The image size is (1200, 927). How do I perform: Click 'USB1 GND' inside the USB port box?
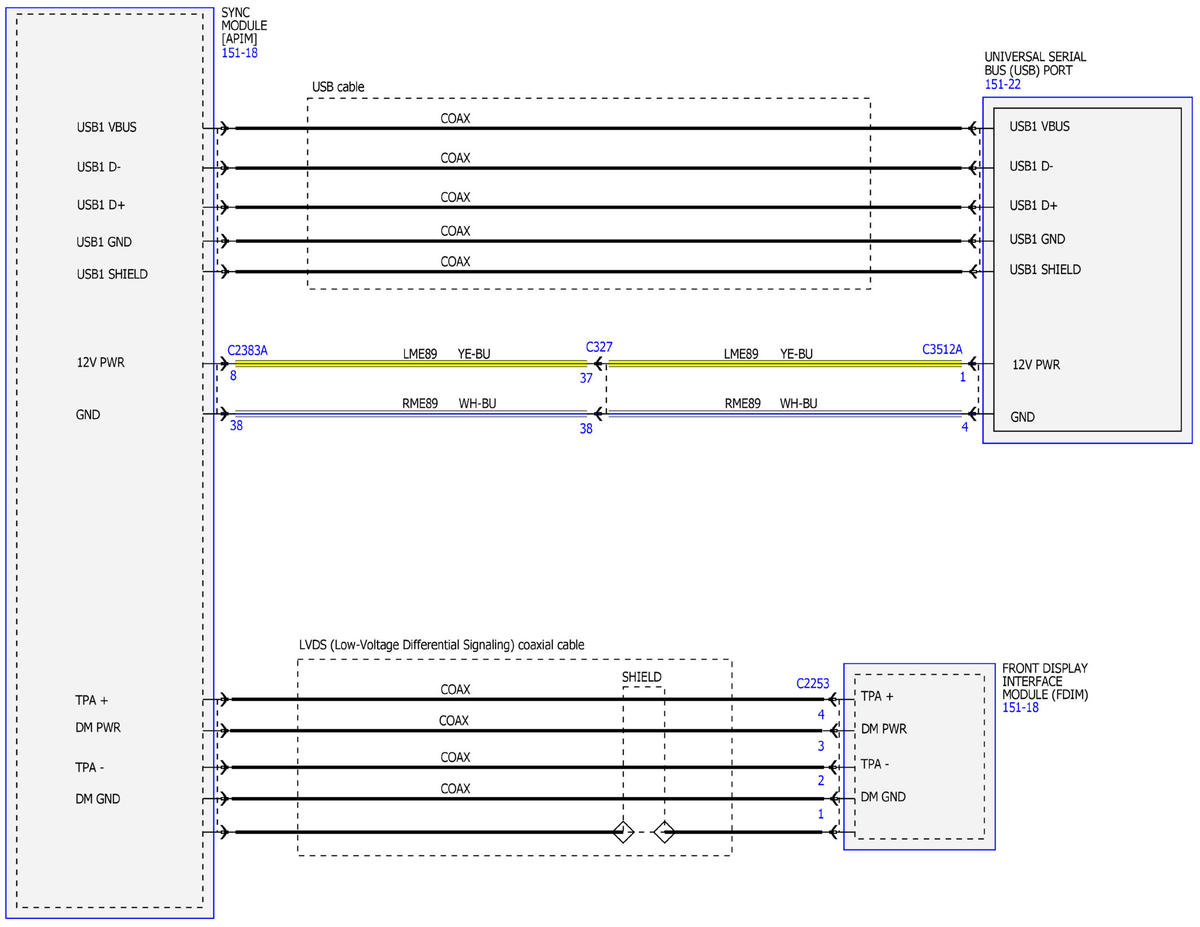[x=1037, y=239]
